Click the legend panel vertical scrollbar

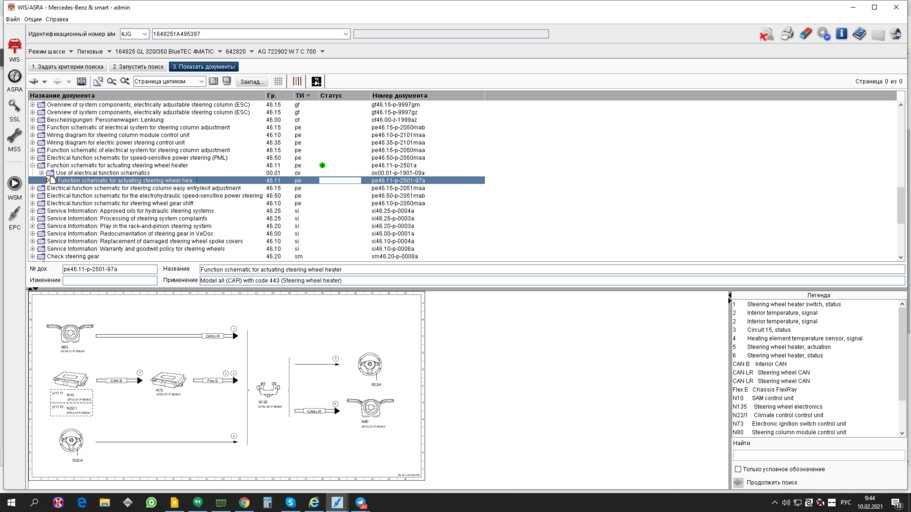click(x=902, y=368)
